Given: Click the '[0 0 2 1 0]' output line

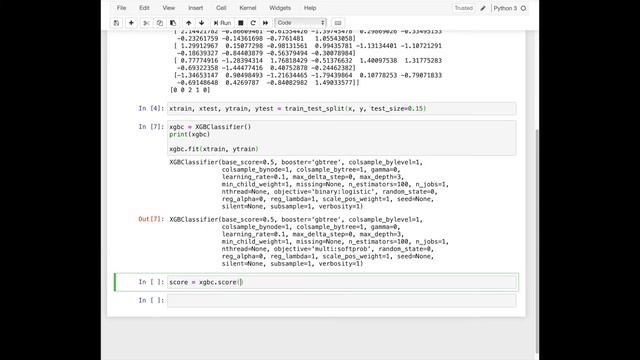Looking at the screenshot, I should coord(190,90).
